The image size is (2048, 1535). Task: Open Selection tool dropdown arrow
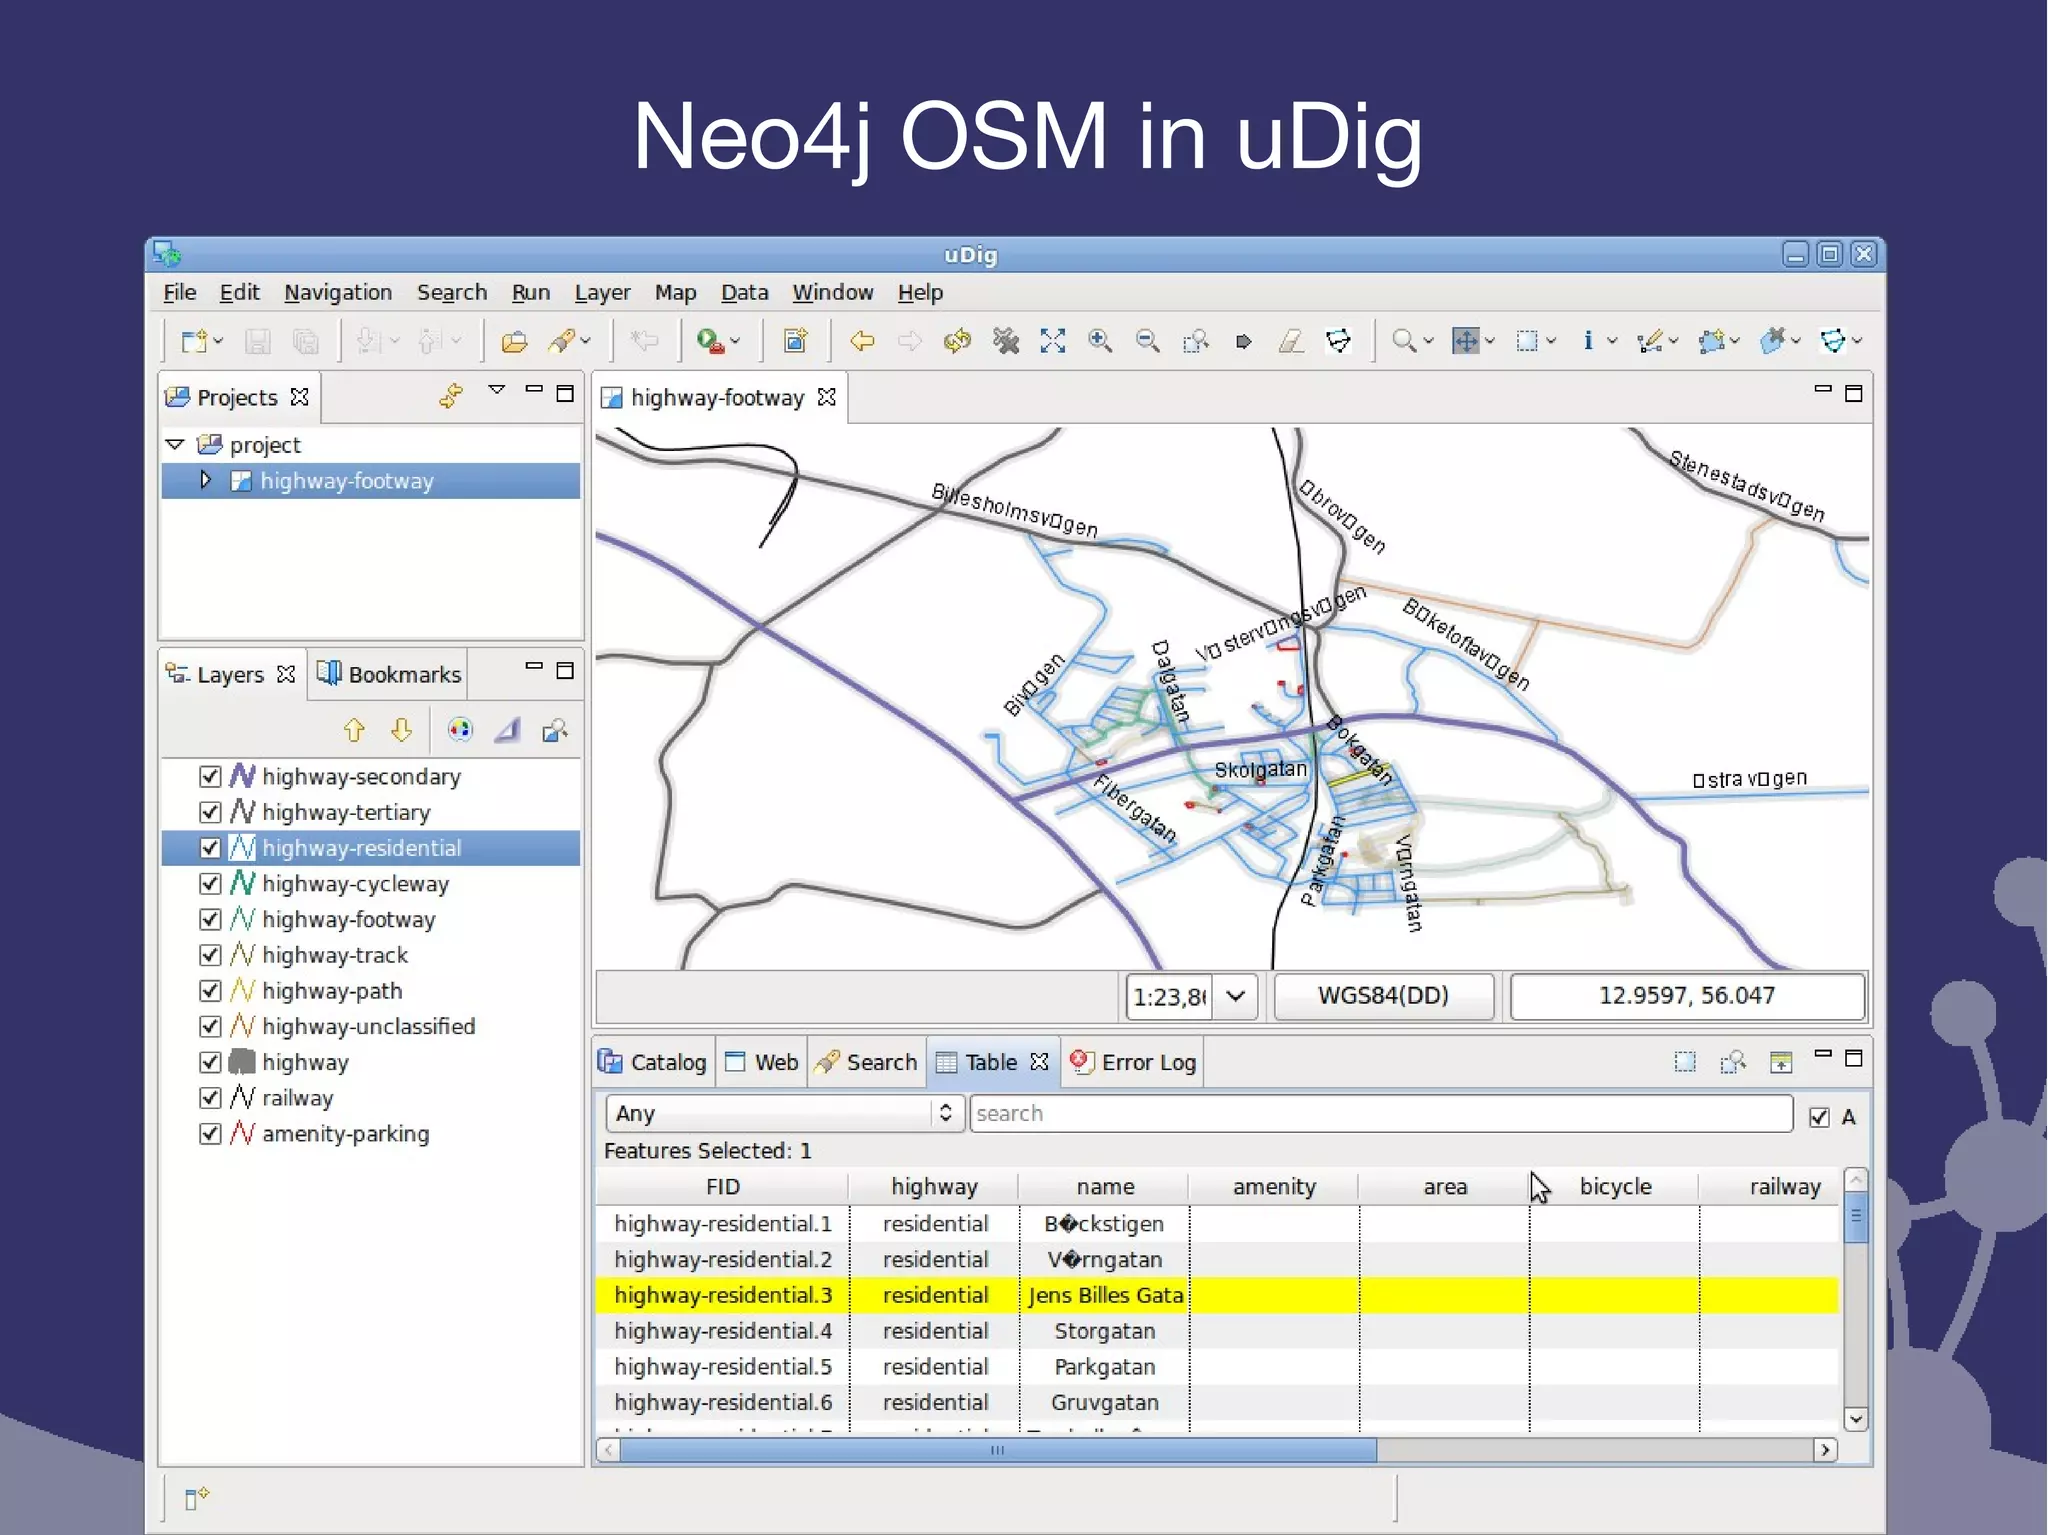(x=1551, y=342)
